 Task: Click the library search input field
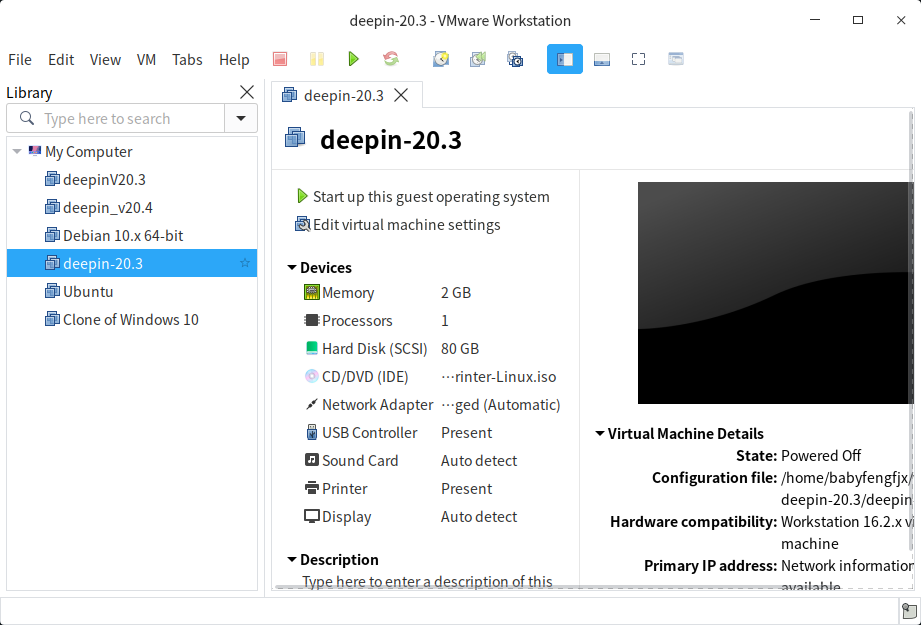[x=130, y=119]
